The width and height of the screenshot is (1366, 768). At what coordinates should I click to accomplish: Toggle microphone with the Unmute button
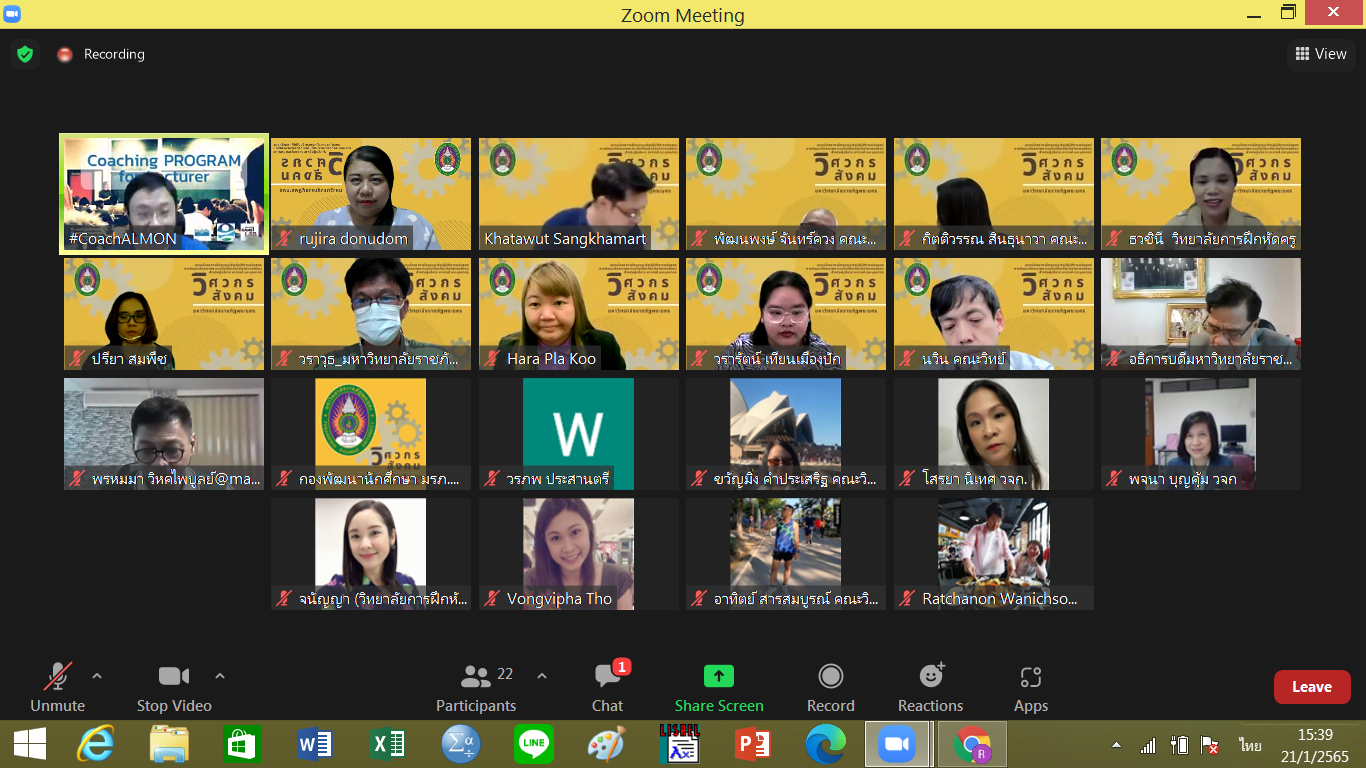click(57, 688)
